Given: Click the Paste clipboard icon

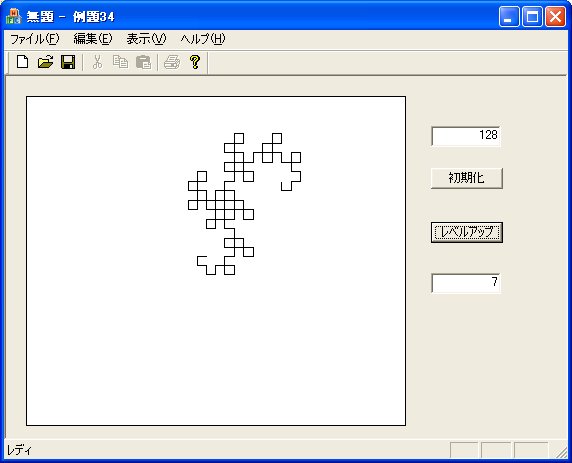Looking at the screenshot, I should (143, 62).
